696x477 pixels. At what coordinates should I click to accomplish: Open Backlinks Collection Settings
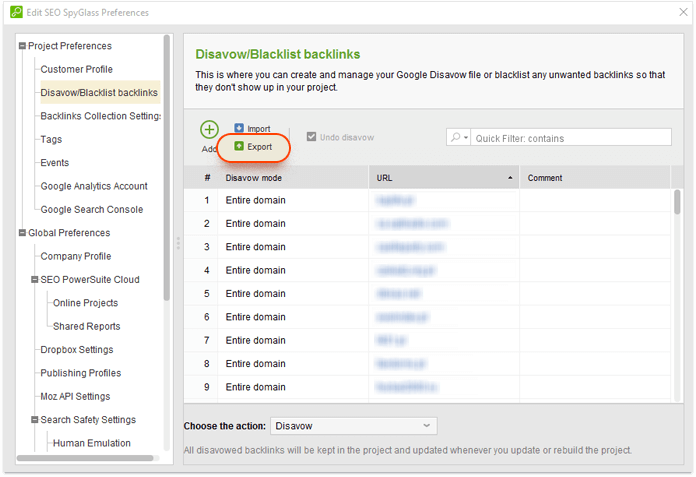[101, 116]
